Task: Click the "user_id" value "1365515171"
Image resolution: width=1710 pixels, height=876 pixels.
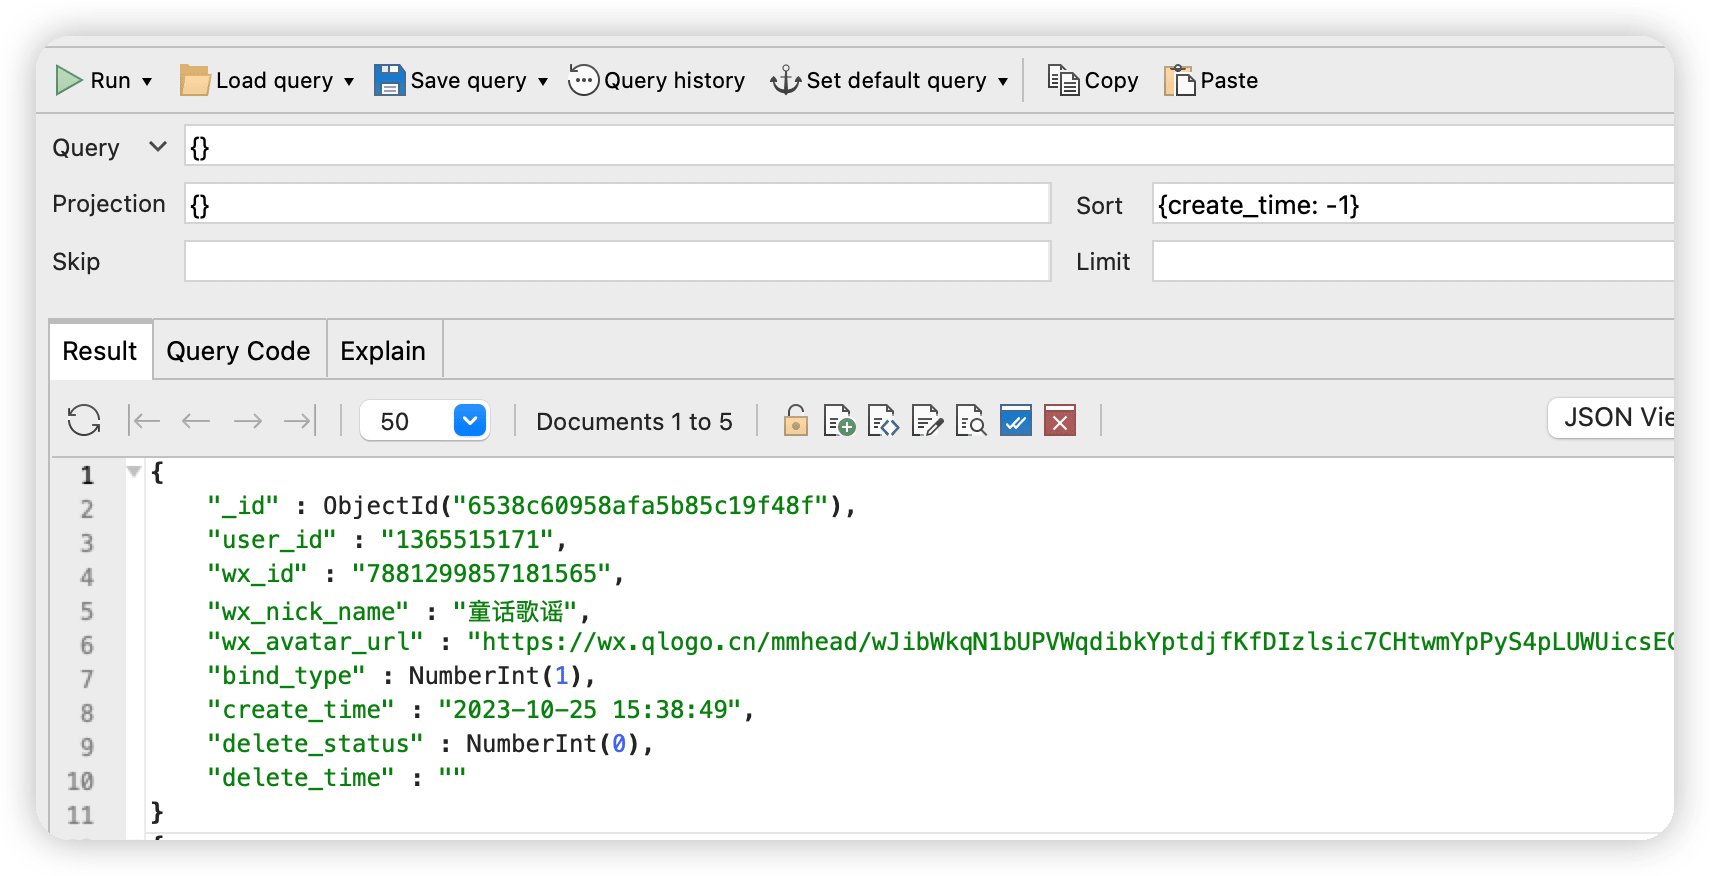Action: [x=467, y=540]
